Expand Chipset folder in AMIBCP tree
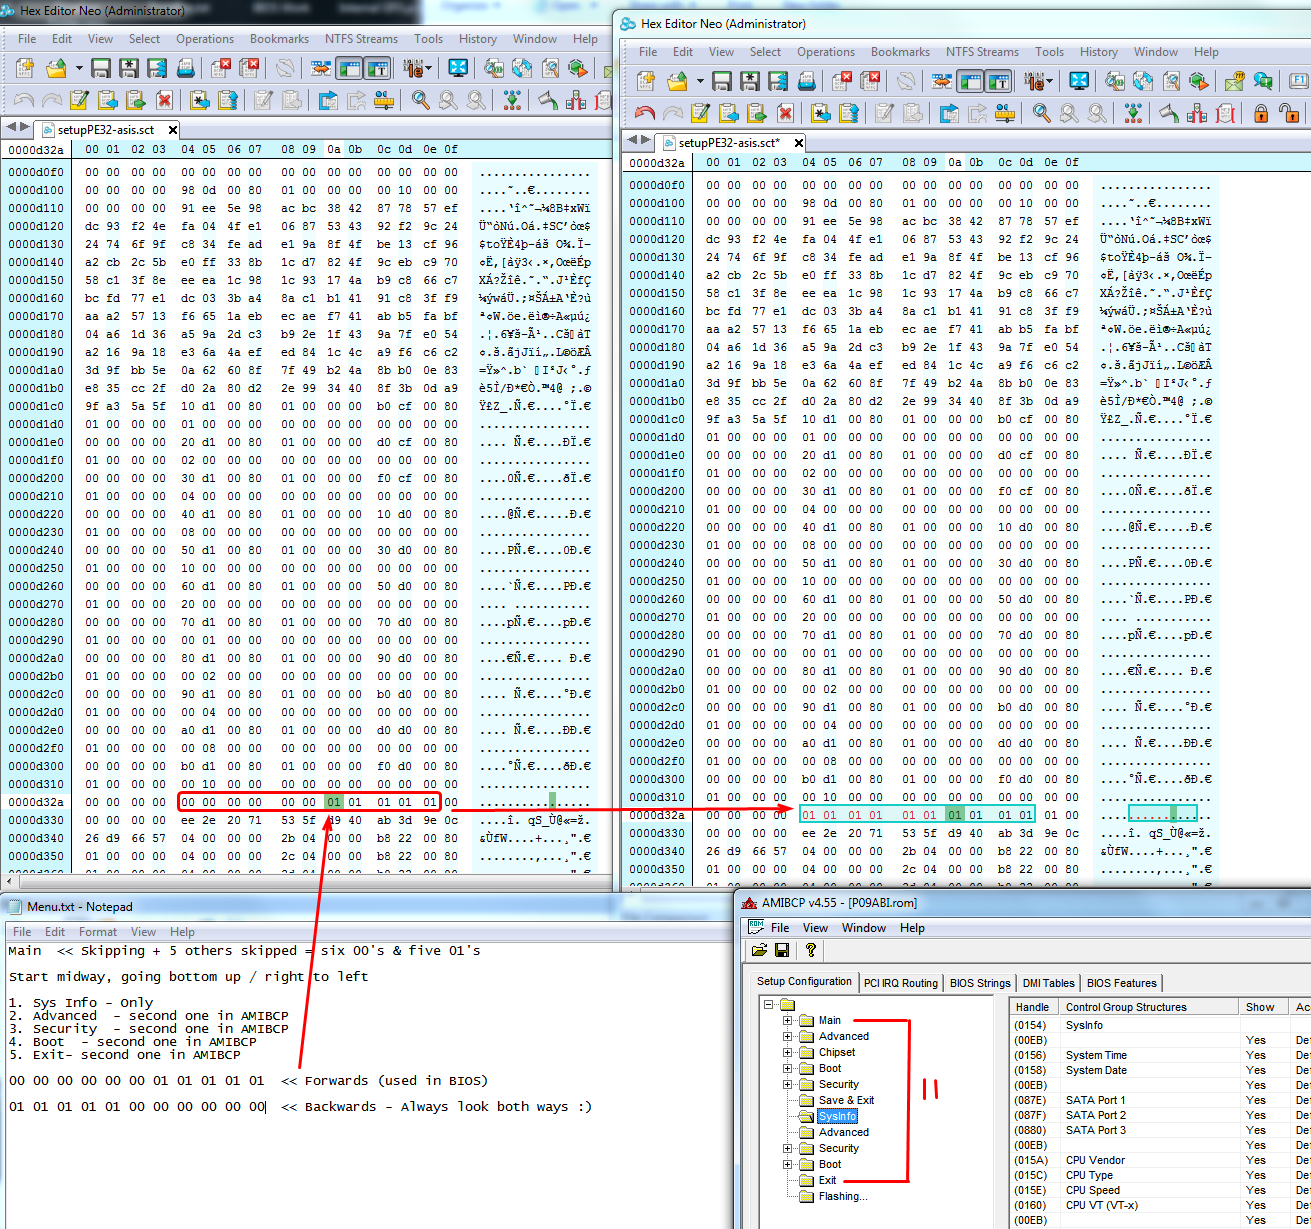1311x1229 pixels. tap(788, 1053)
